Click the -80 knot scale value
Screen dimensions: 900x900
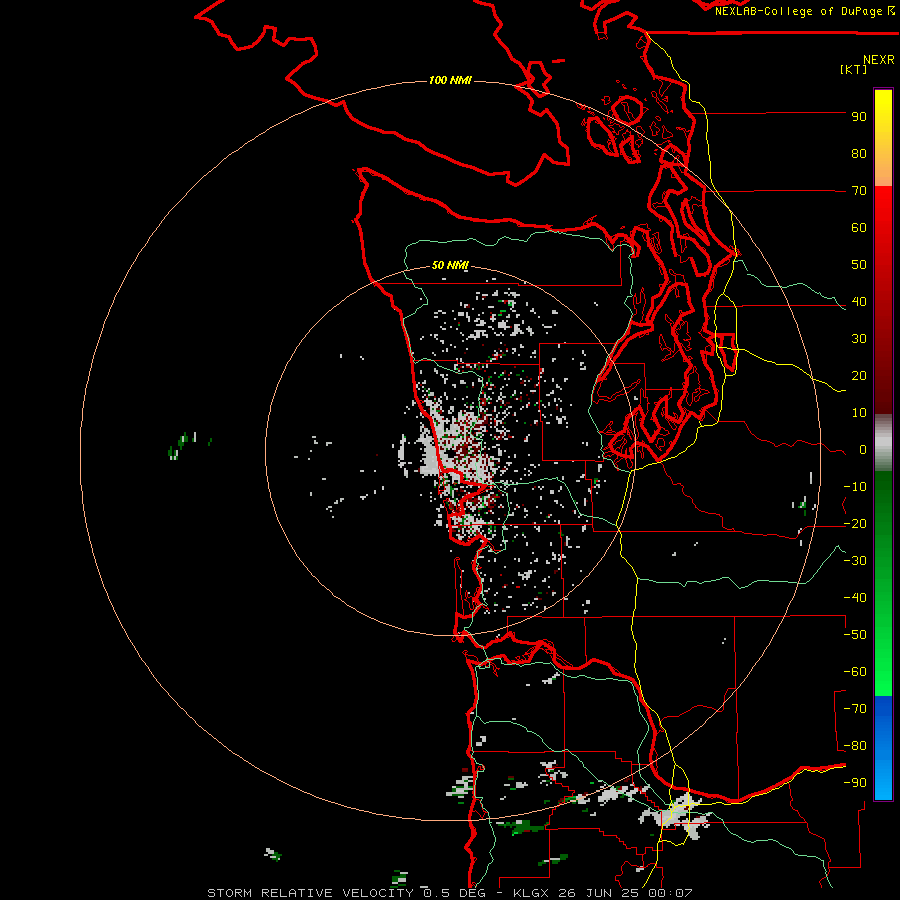[855, 746]
